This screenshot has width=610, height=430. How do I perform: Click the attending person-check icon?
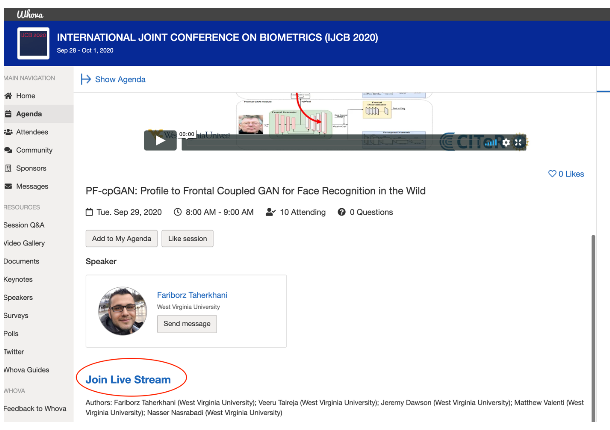click(271, 212)
